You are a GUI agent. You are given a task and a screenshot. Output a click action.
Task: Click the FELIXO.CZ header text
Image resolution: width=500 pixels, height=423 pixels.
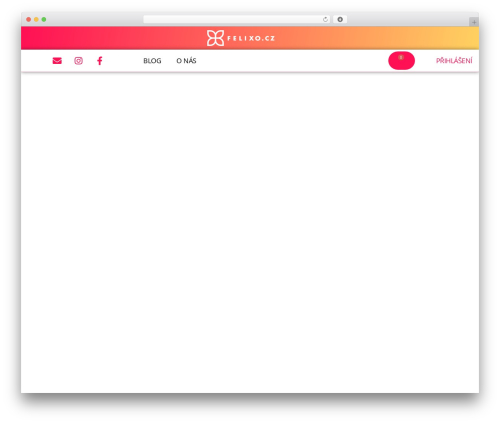pos(251,38)
